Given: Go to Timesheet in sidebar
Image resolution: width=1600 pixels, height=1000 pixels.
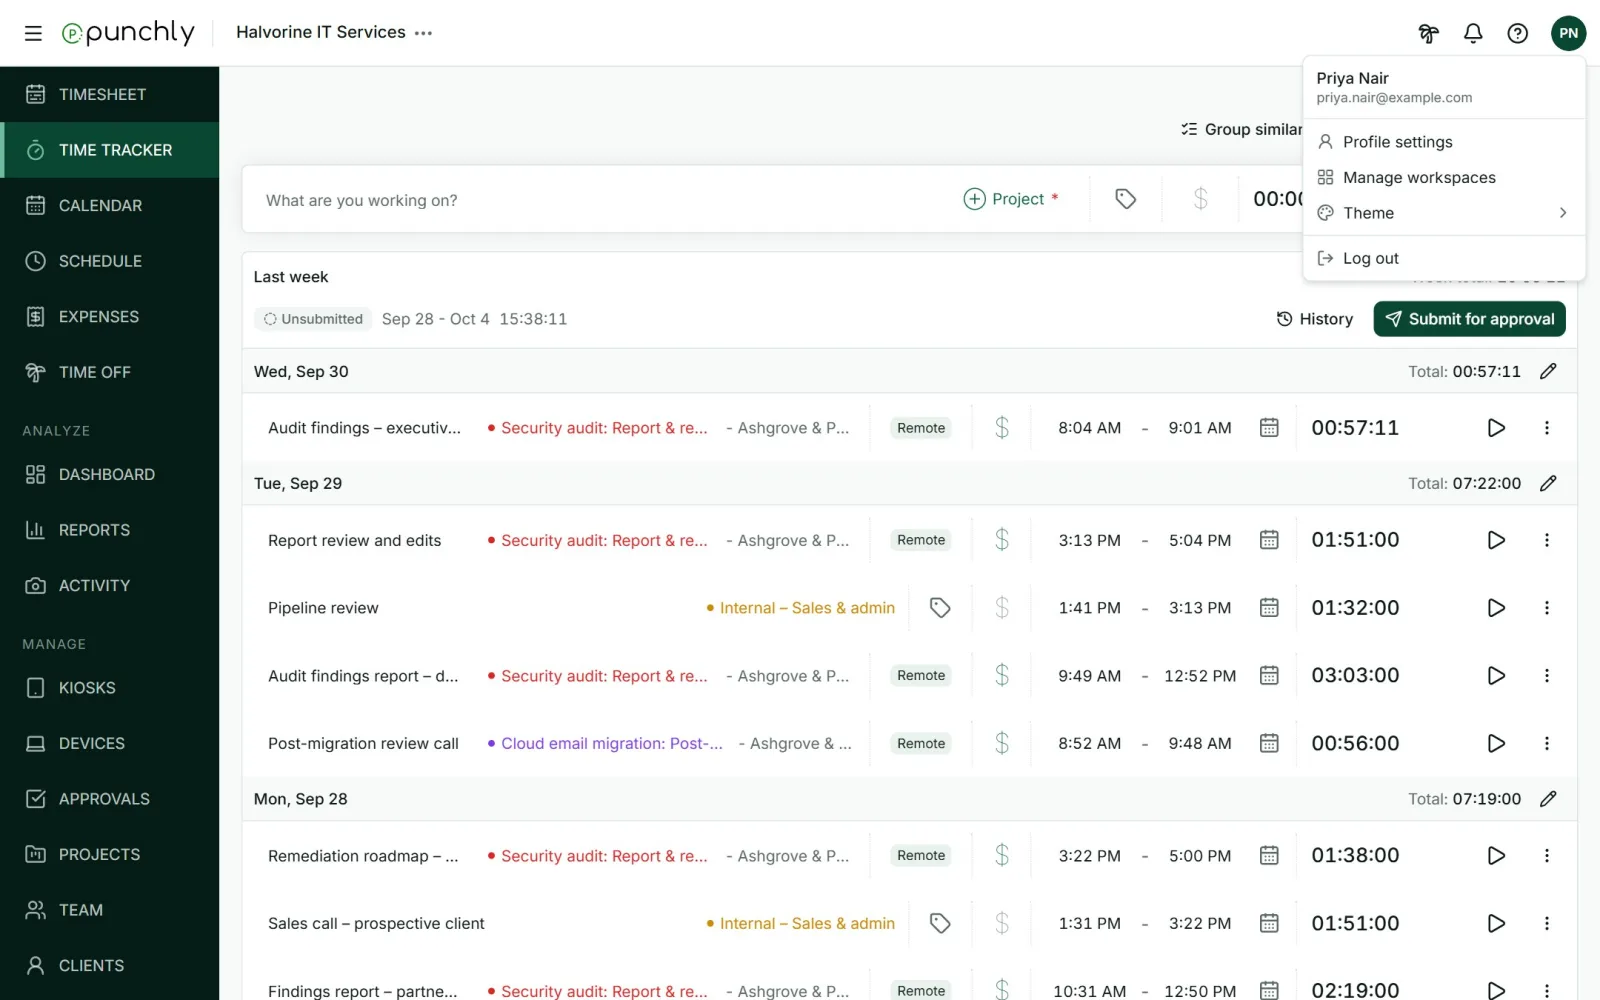Looking at the screenshot, I should click(110, 94).
